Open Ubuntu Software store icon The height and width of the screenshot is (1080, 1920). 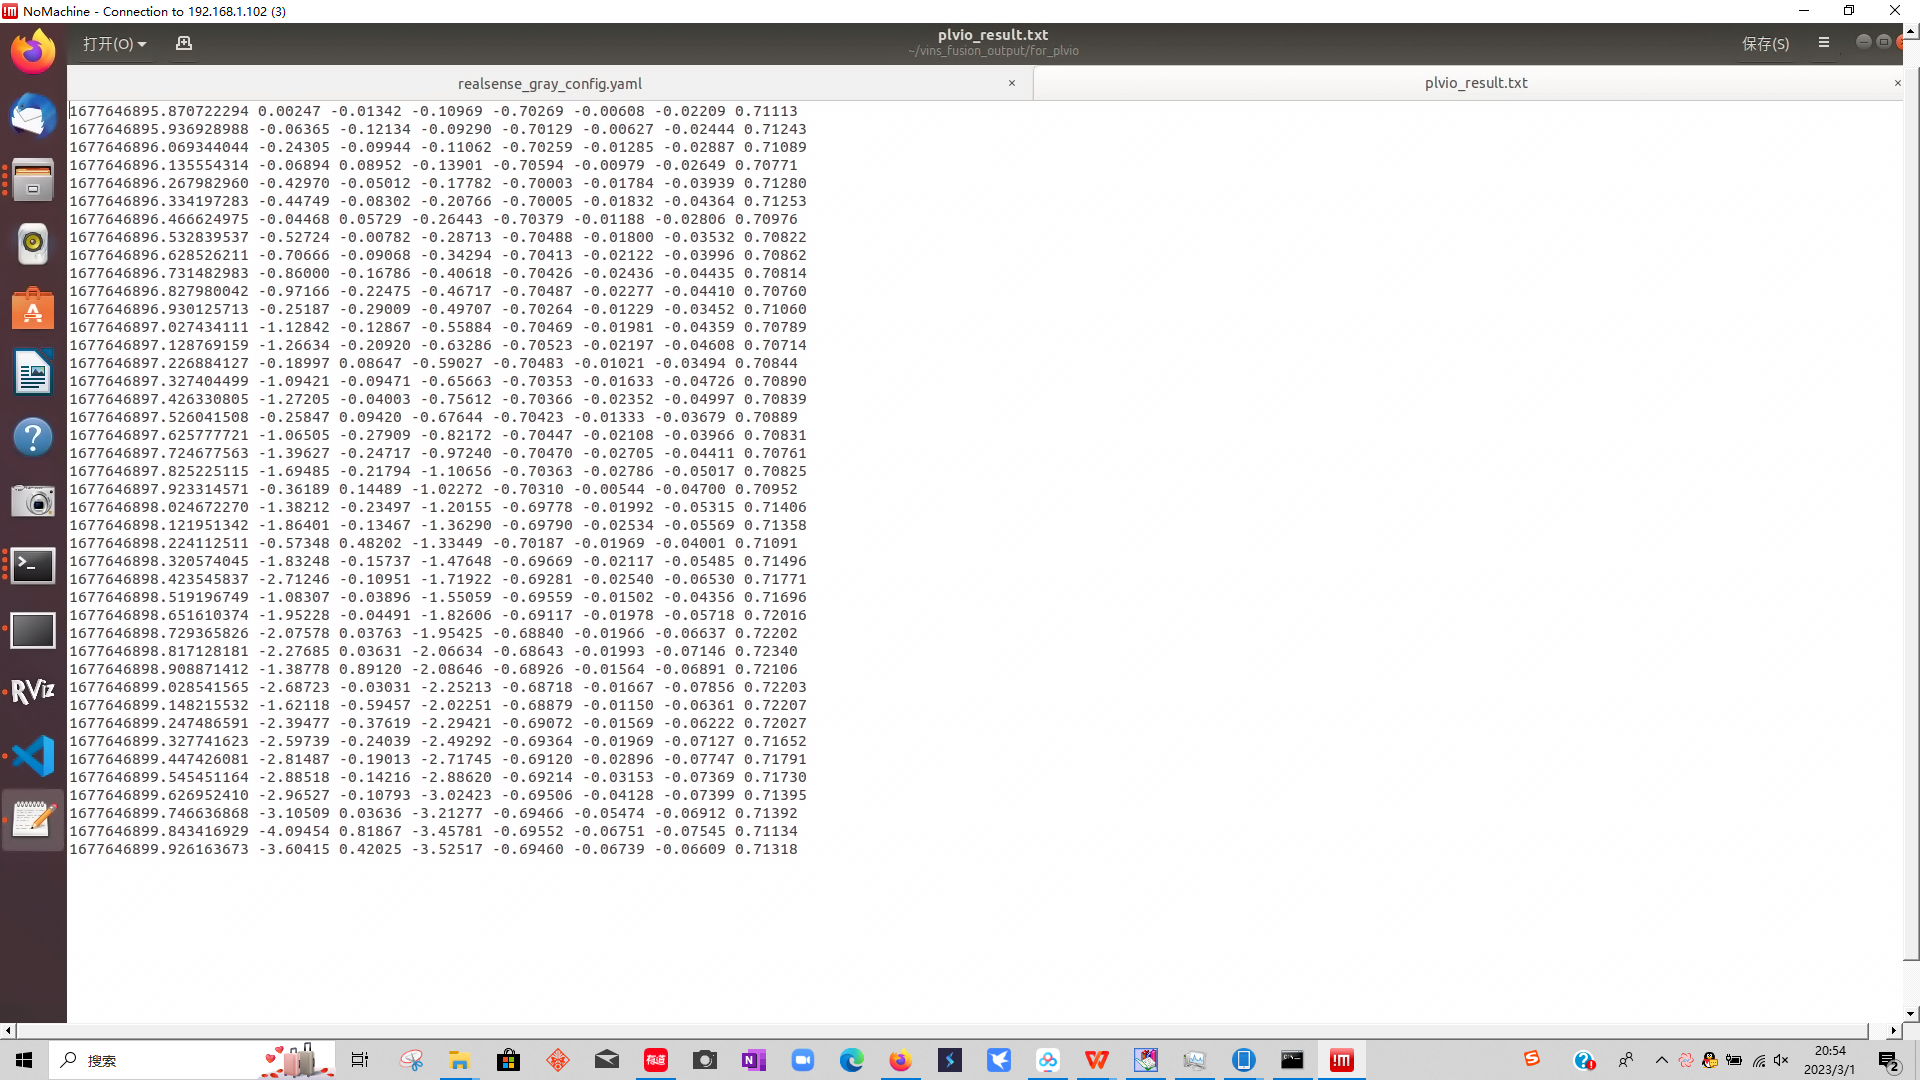[x=33, y=309]
